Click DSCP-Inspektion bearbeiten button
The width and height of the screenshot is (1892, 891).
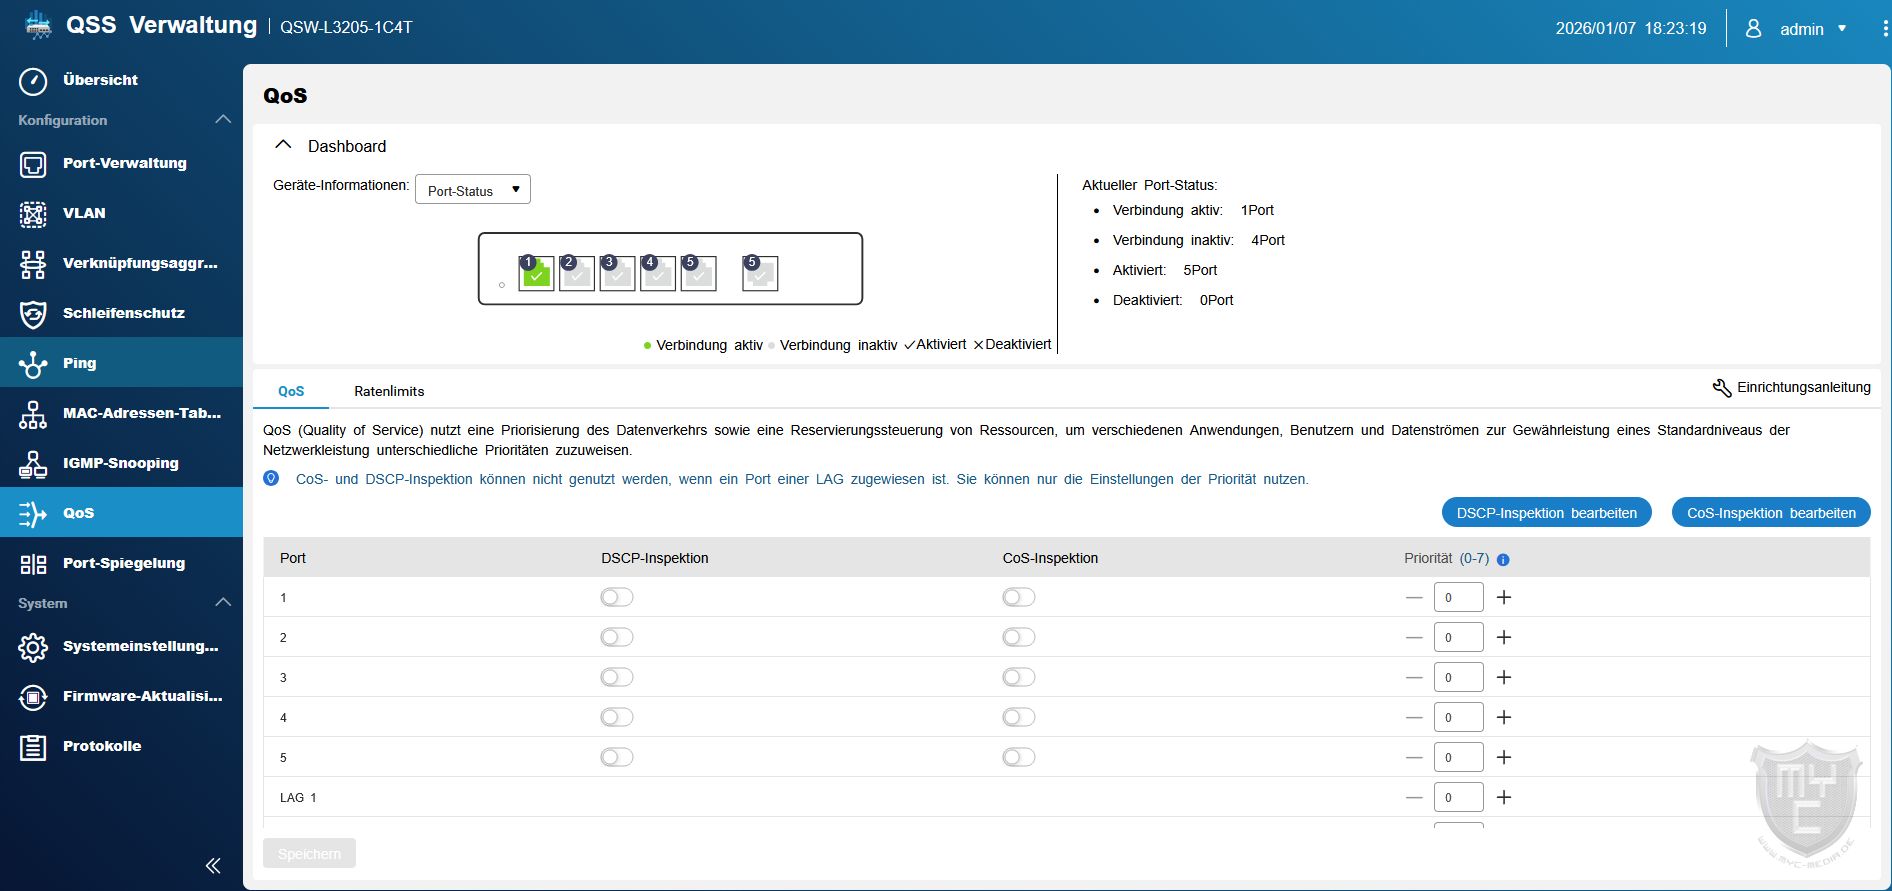point(1546,513)
